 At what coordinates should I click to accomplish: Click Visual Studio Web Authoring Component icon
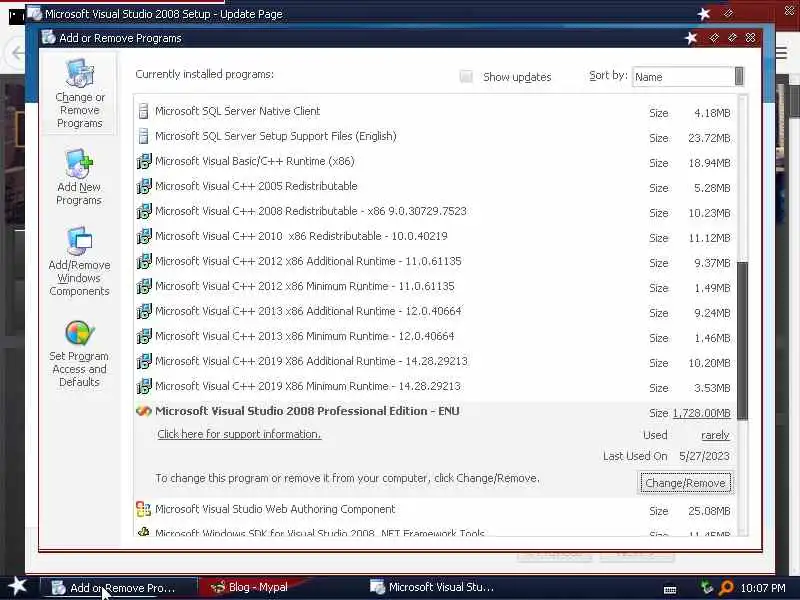tap(143, 509)
